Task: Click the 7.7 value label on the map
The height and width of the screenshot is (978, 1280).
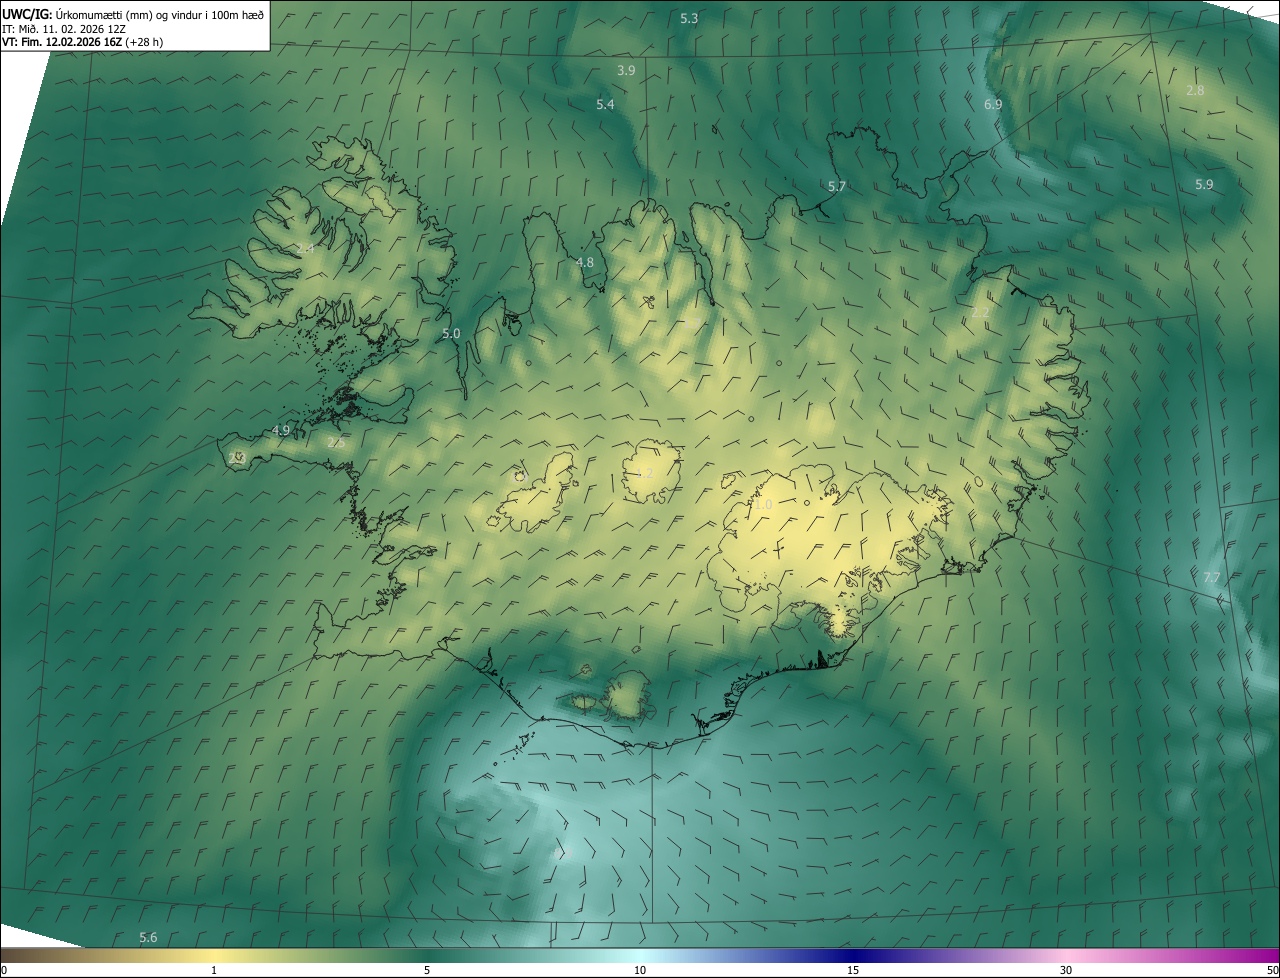Action: pos(1211,578)
